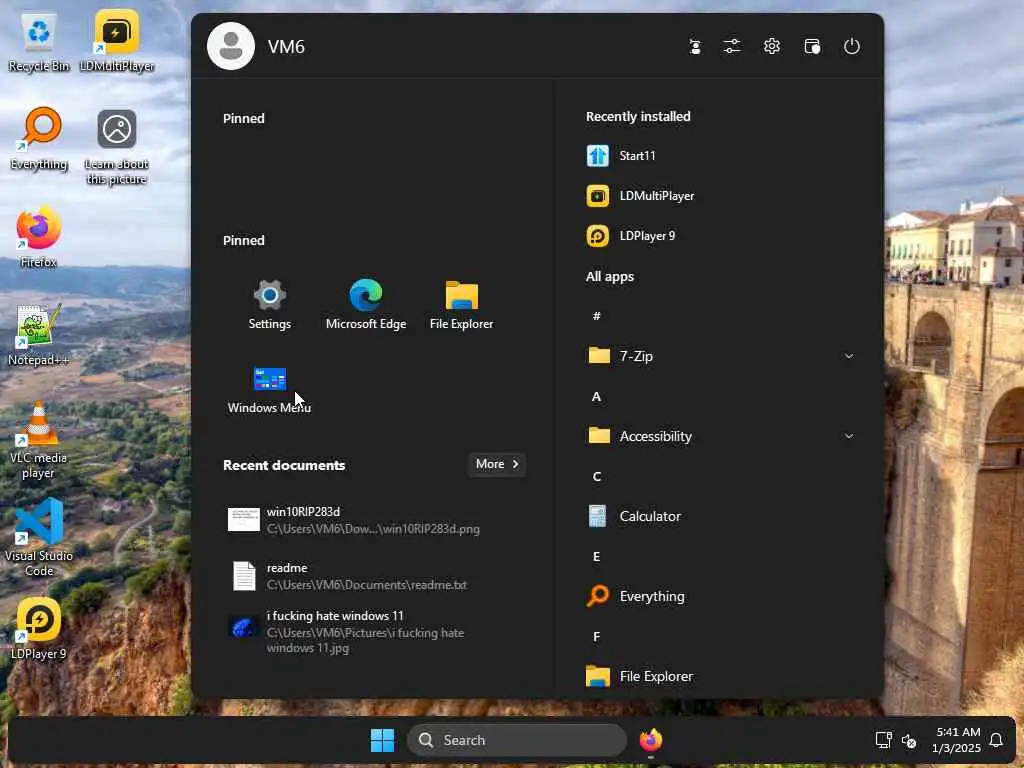1024x768 pixels.
Task: Open the VM6 user account avatar
Action: pos(231,46)
